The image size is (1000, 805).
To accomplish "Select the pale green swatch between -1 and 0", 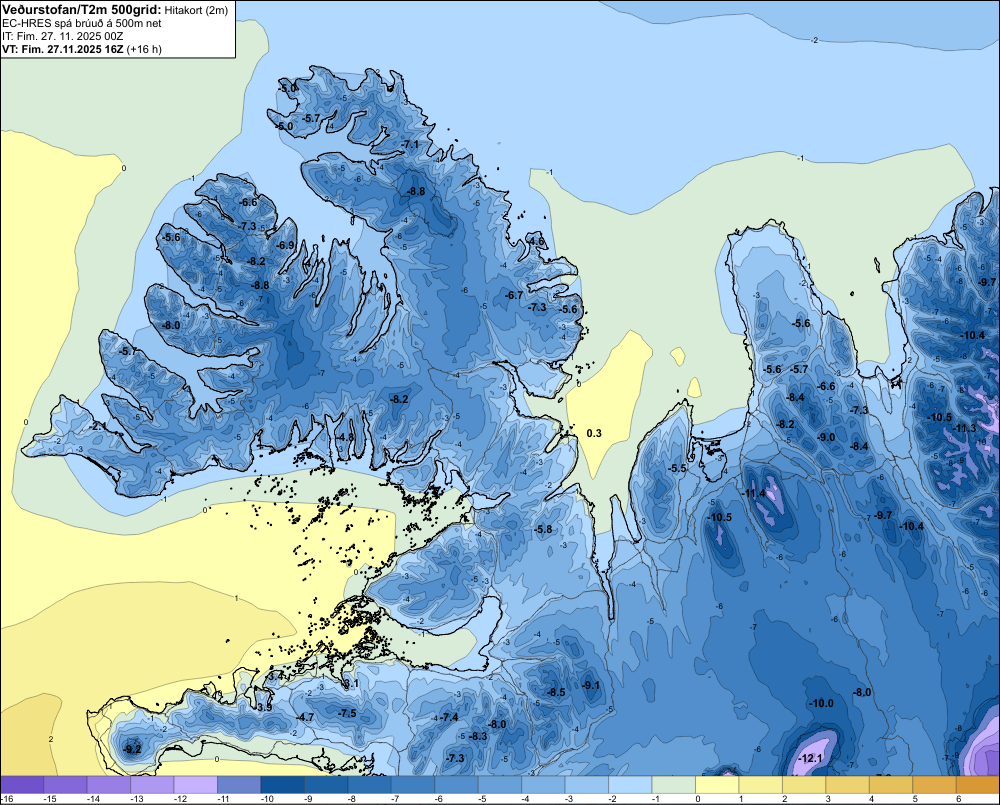I will [673, 785].
